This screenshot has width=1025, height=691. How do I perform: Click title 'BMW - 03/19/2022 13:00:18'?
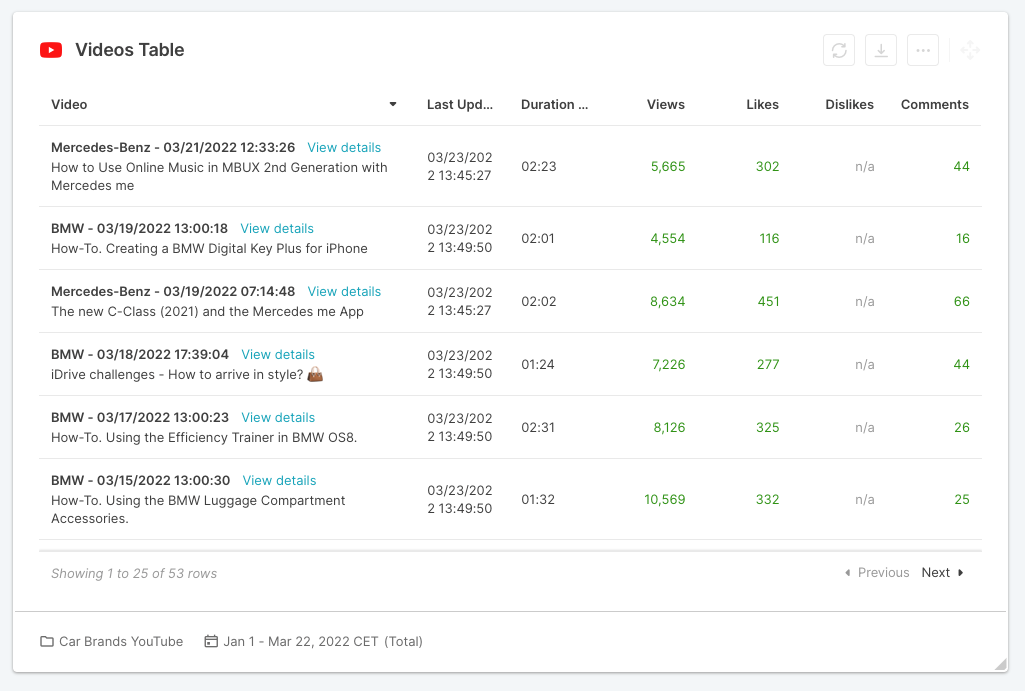click(139, 229)
